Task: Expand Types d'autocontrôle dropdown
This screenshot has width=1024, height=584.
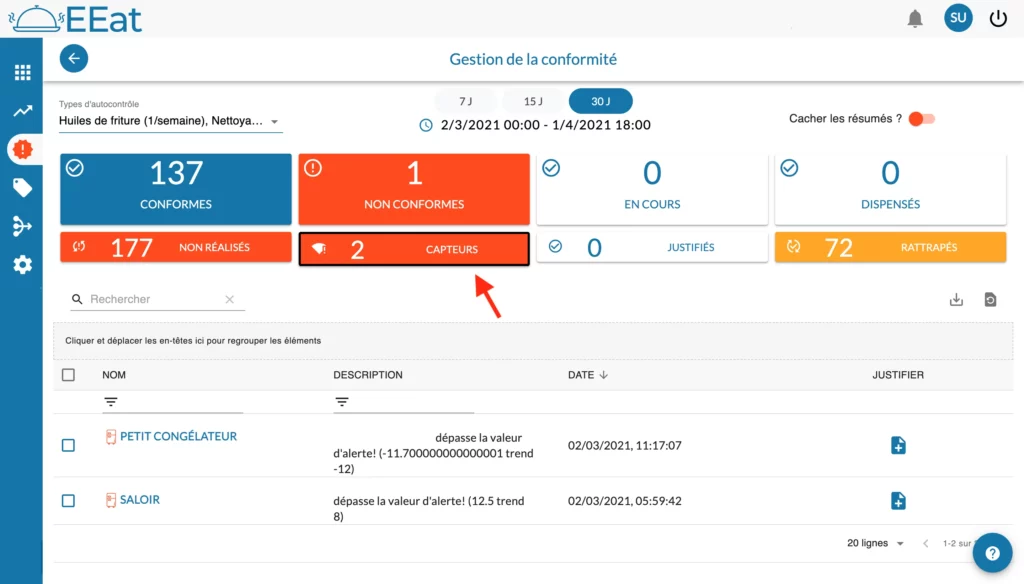Action: pyautogui.click(x=170, y=121)
